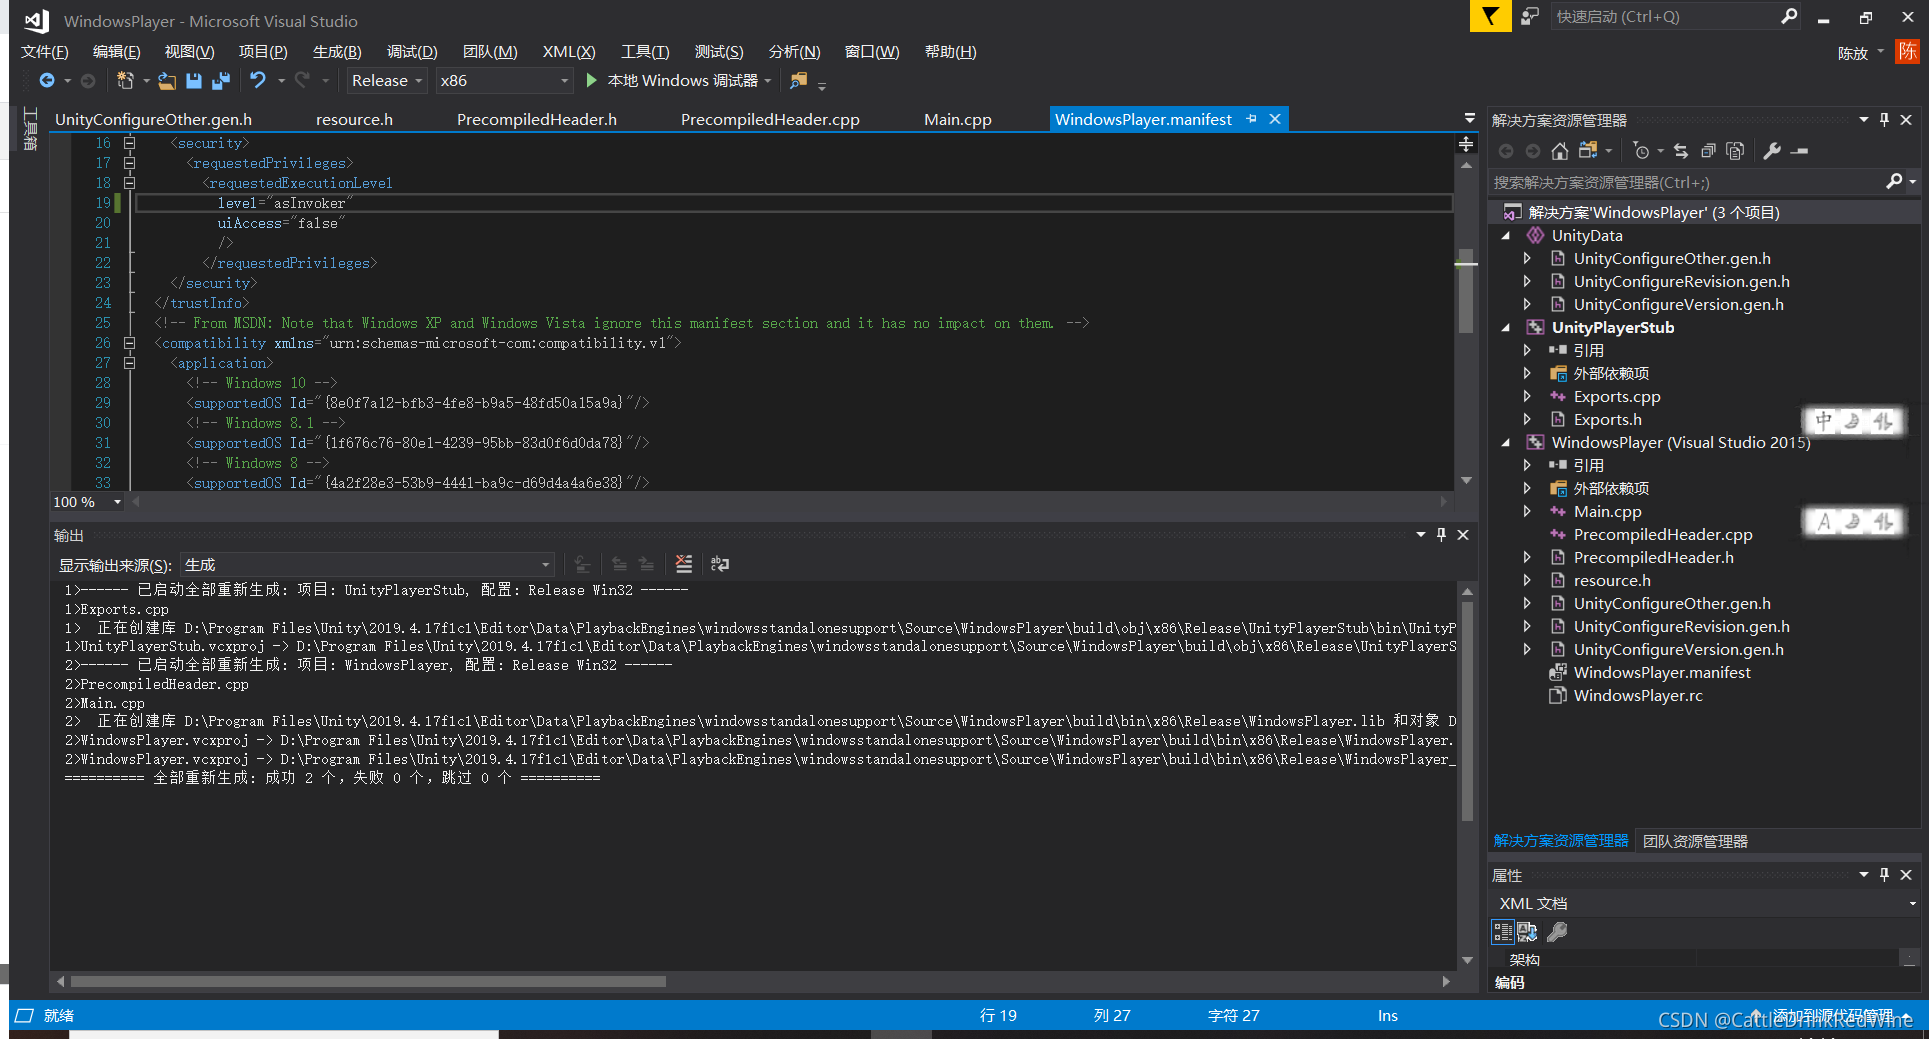The image size is (1929, 1039).
Task: Pin the WindowsPlayer.manifest tab
Action: 1252,119
